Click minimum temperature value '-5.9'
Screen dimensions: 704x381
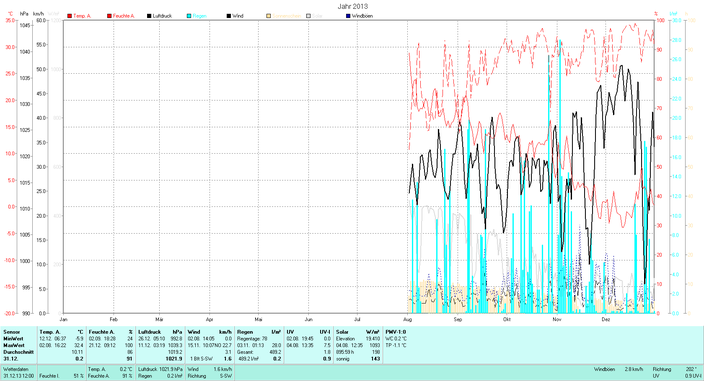(79, 339)
